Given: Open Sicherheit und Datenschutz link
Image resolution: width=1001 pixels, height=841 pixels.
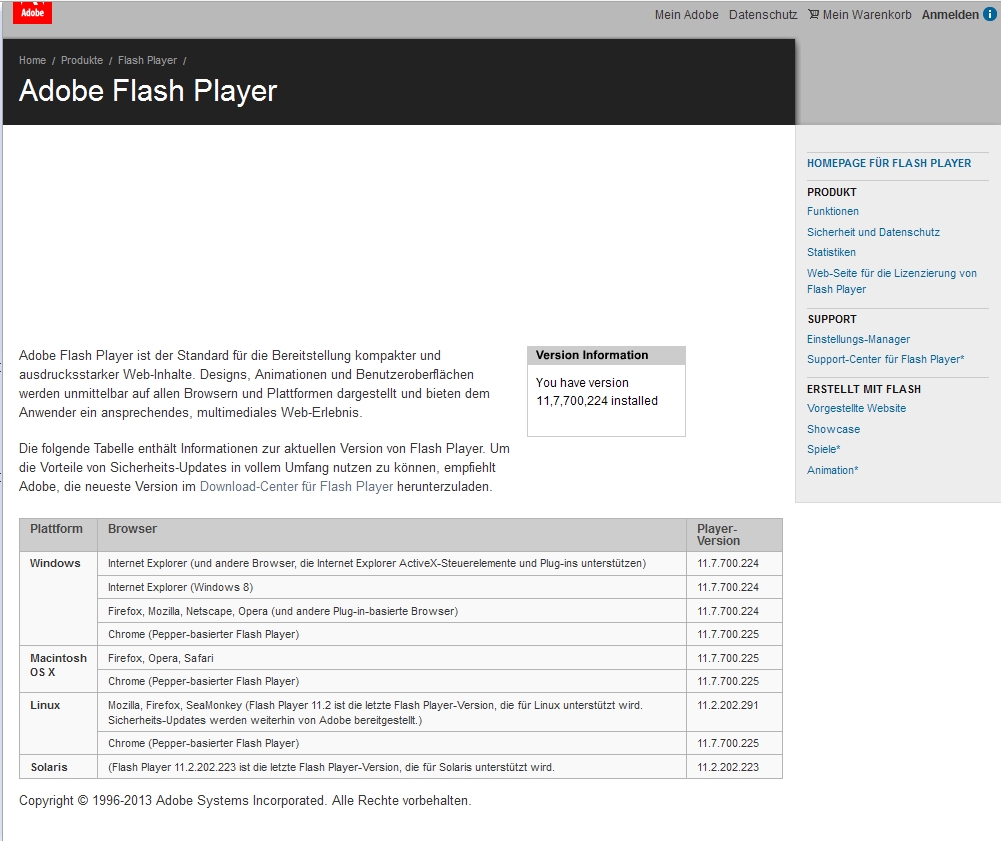Looking at the screenshot, I should tap(873, 232).
